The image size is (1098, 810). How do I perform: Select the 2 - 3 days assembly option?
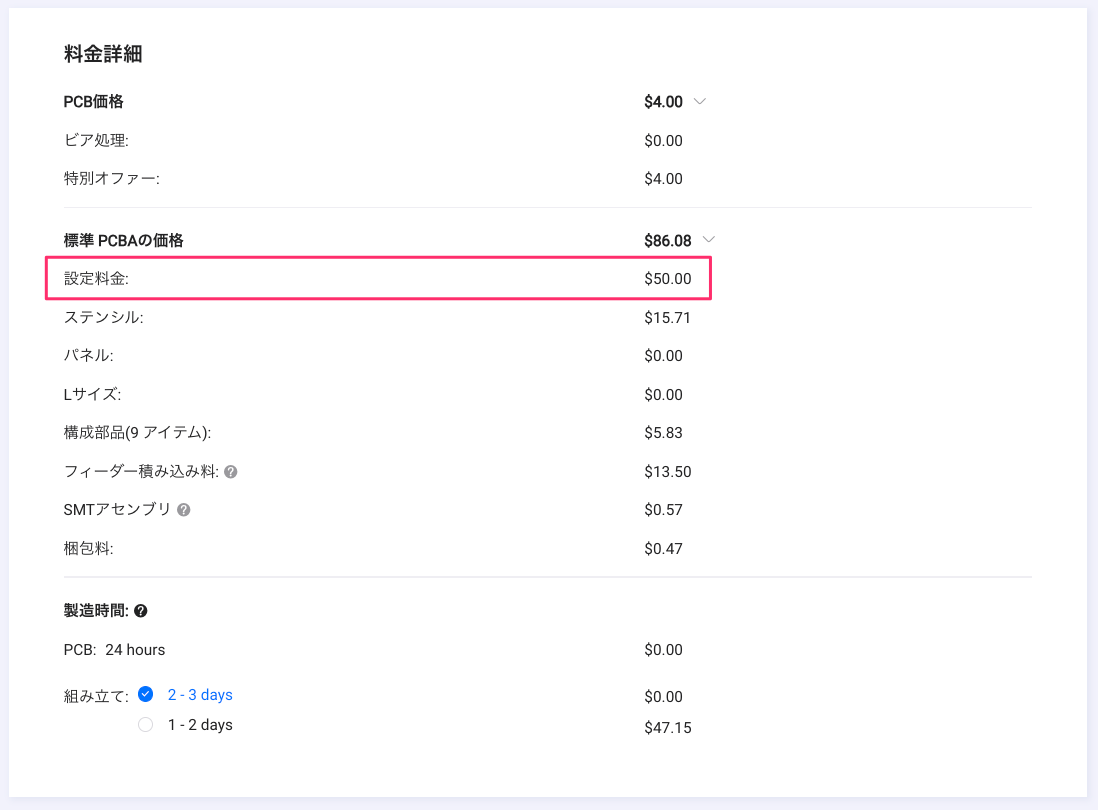[x=146, y=694]
